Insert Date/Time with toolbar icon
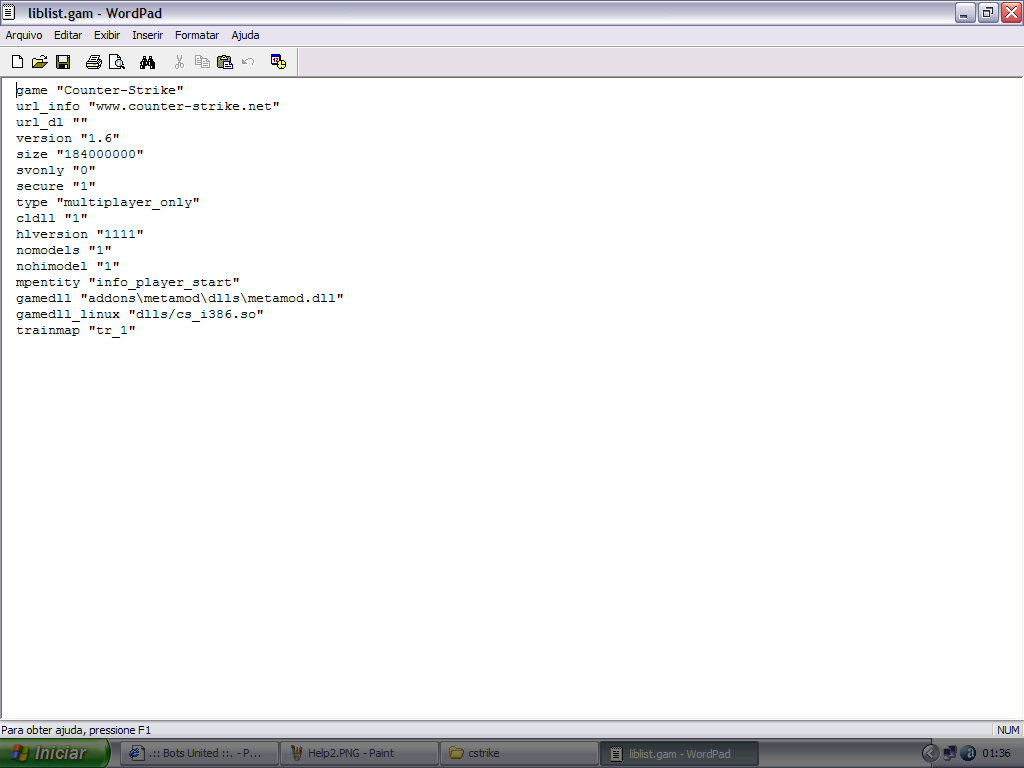This screenshot has width=1024, height=768. tap(278, 62)
